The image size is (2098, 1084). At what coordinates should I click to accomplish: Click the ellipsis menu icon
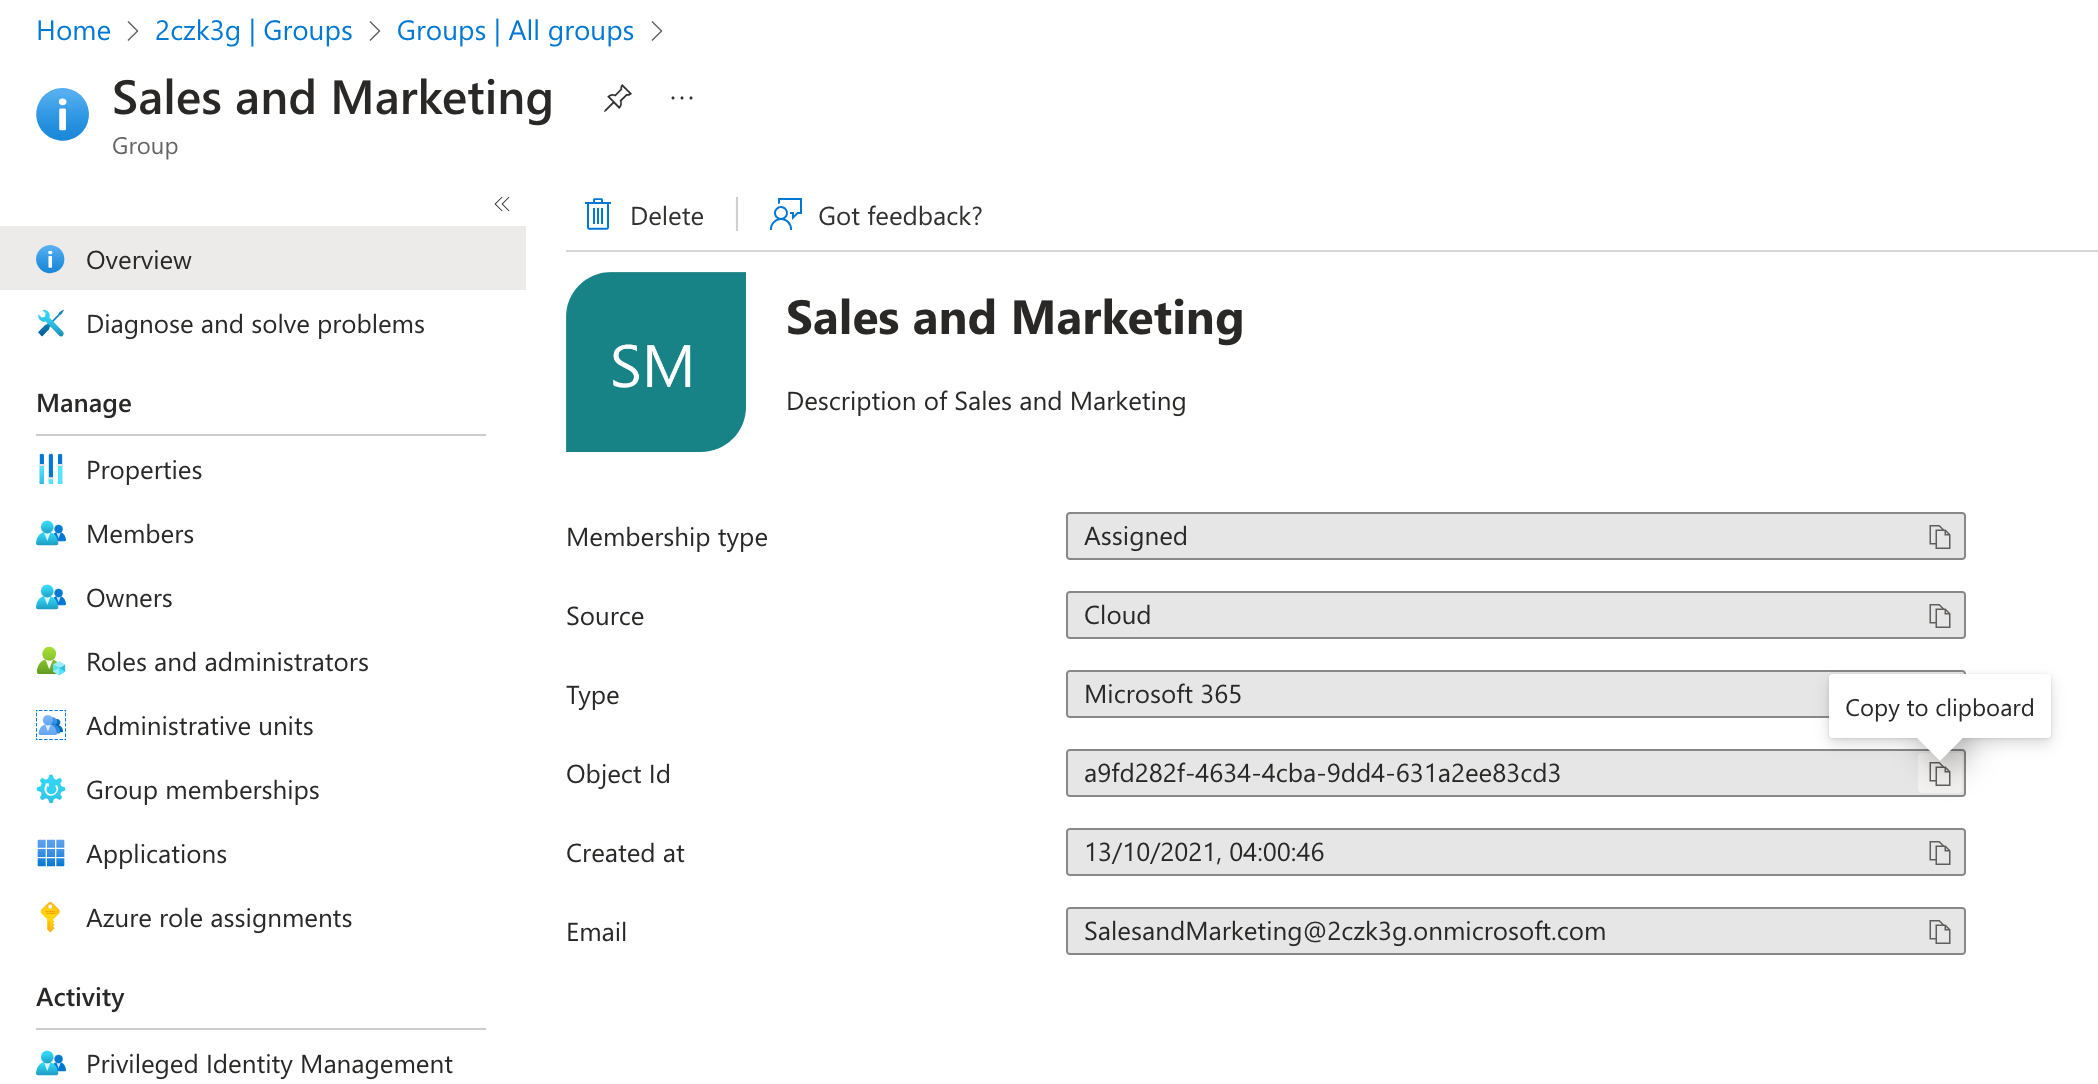click(679, 98)
